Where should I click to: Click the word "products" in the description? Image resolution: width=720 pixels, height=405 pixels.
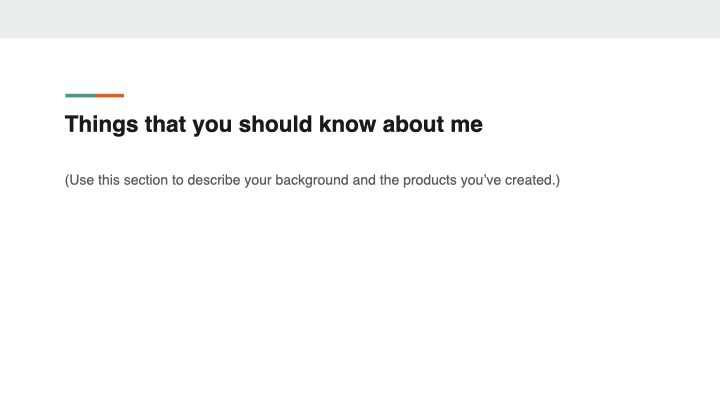(426, 181)
